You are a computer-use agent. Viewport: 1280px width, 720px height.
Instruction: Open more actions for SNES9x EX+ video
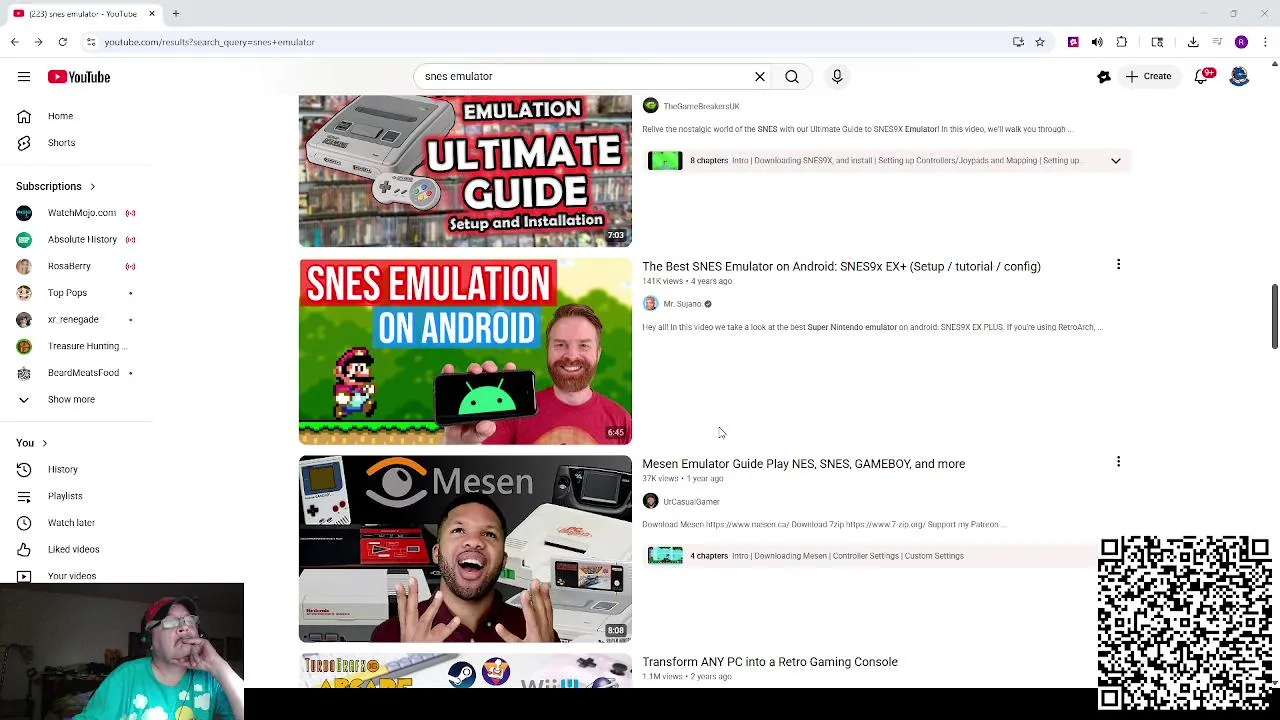click(x=1118, y=265)
